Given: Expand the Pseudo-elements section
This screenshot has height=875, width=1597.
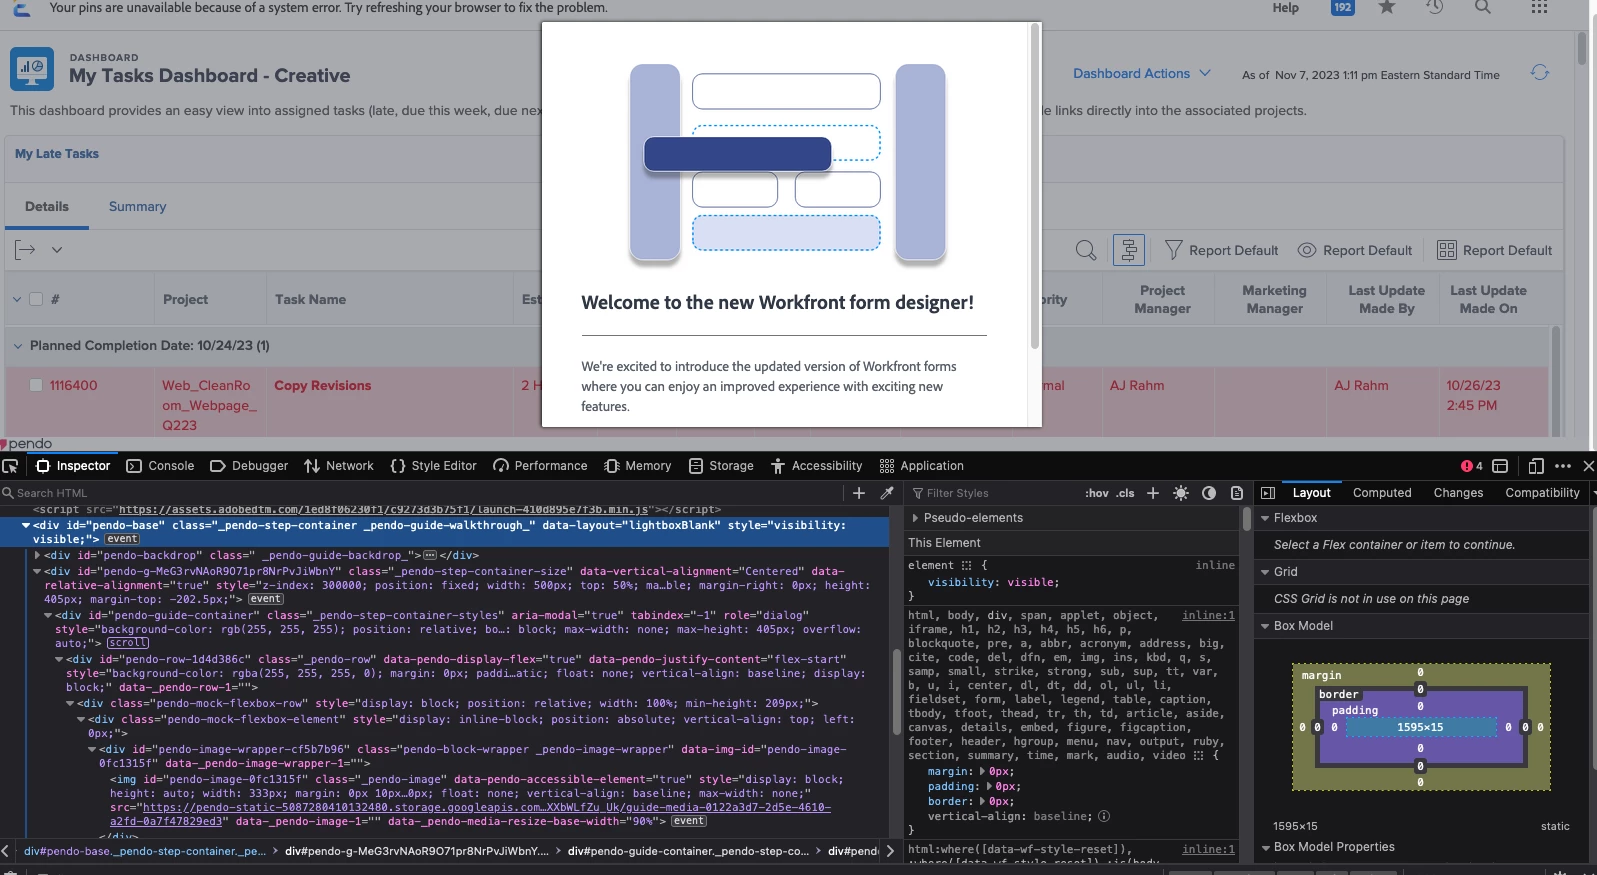Looking at the screenshot, I should 915,518.
